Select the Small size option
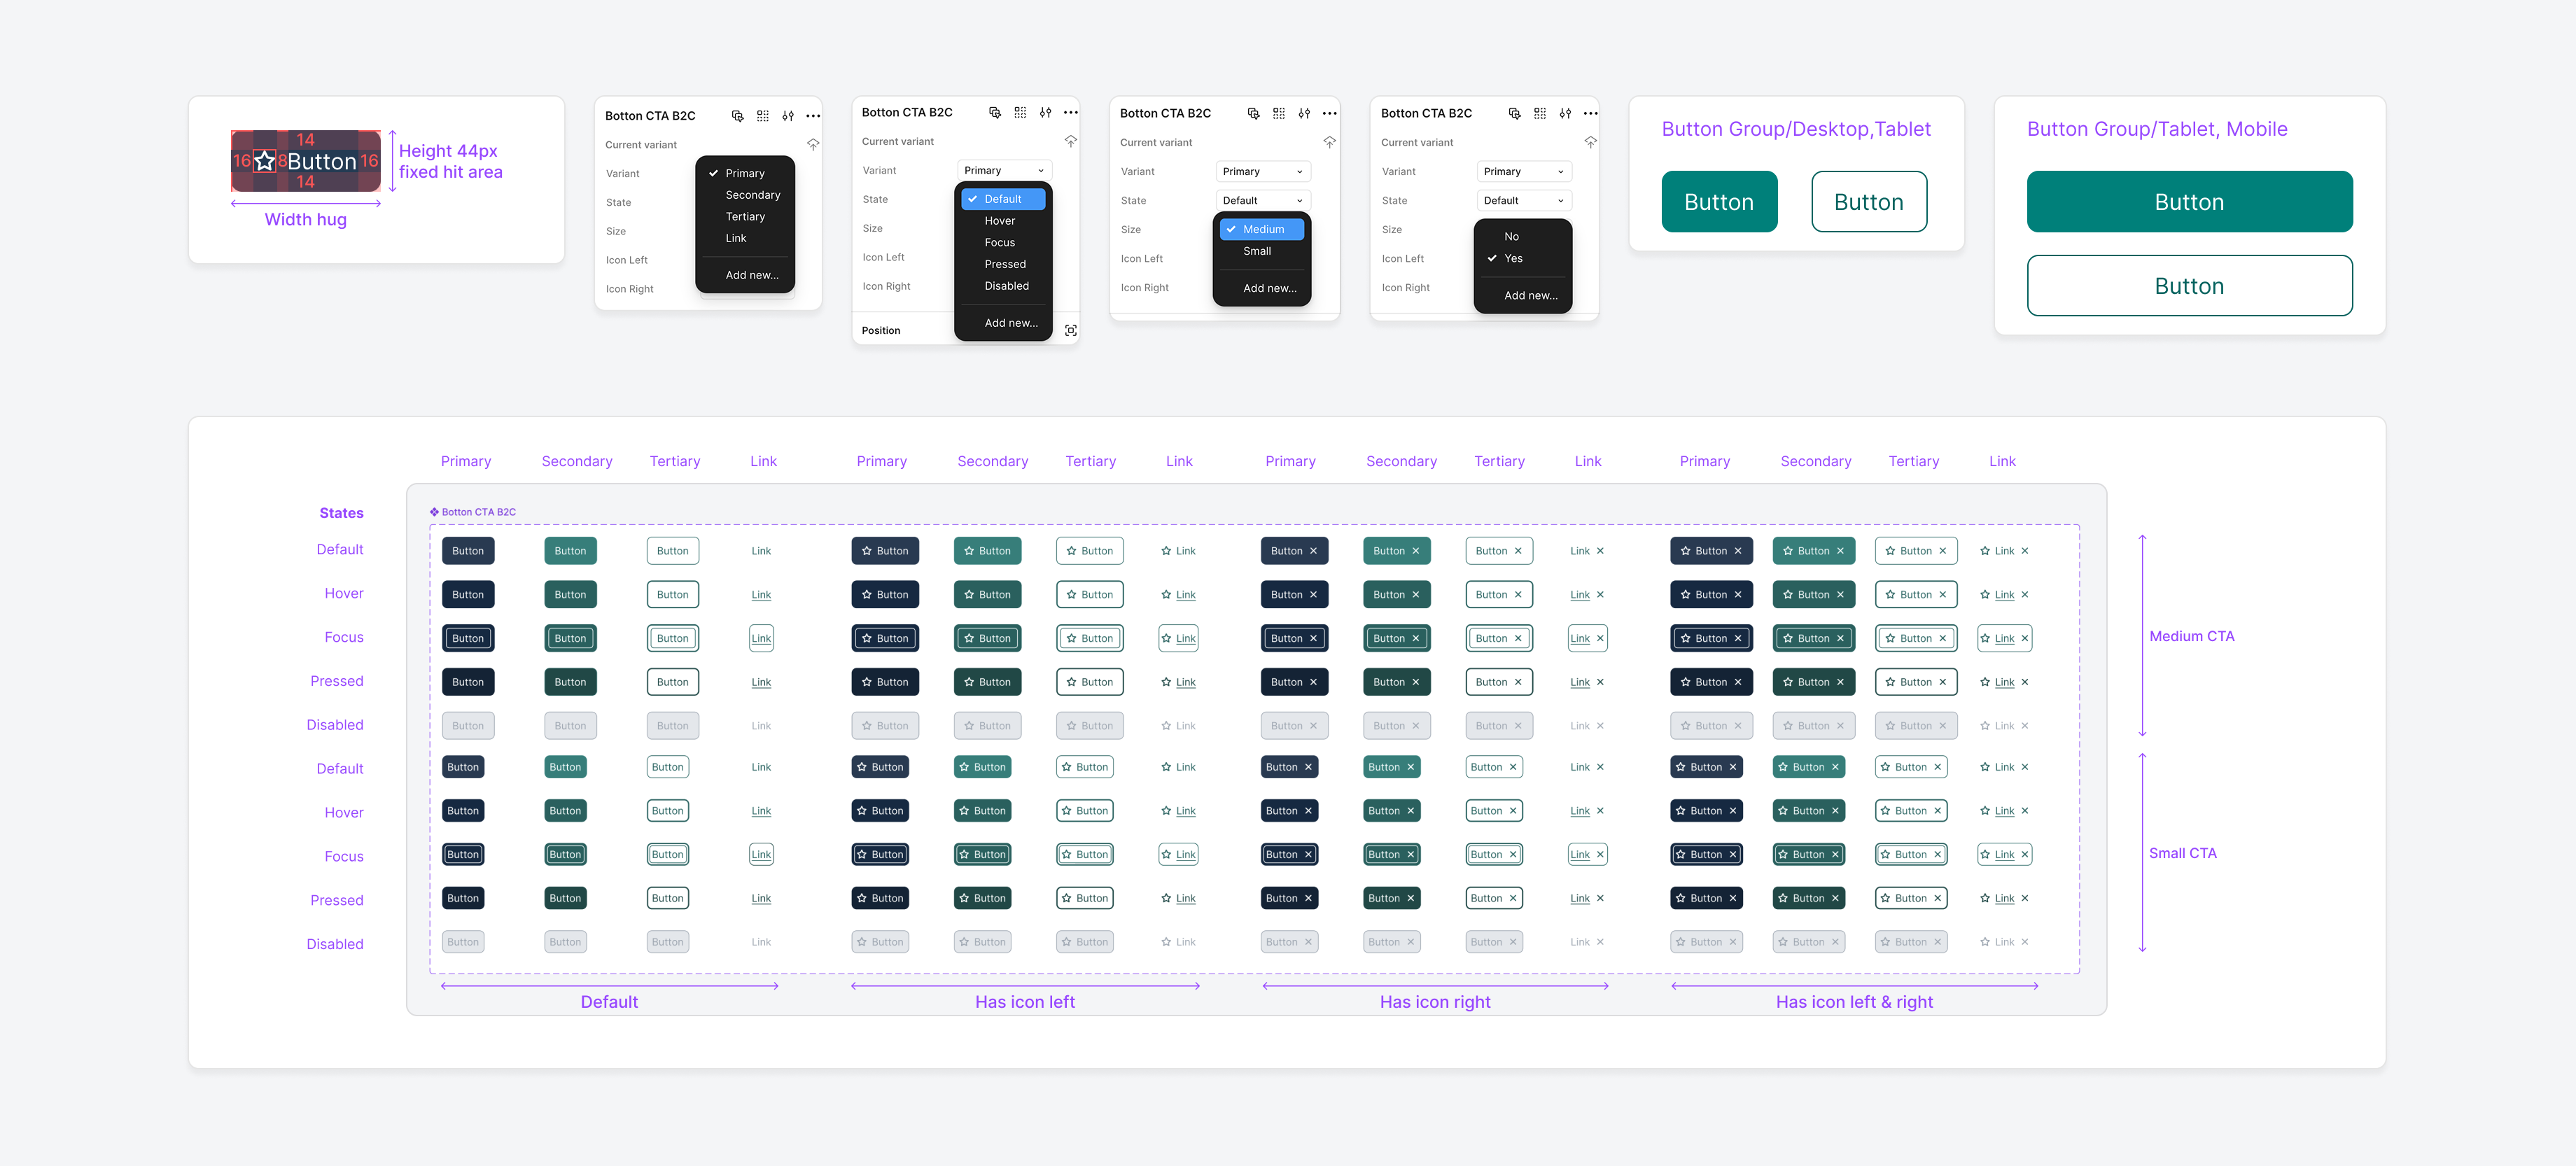The image size is (2576, 1166). [x=1257, y=251]
